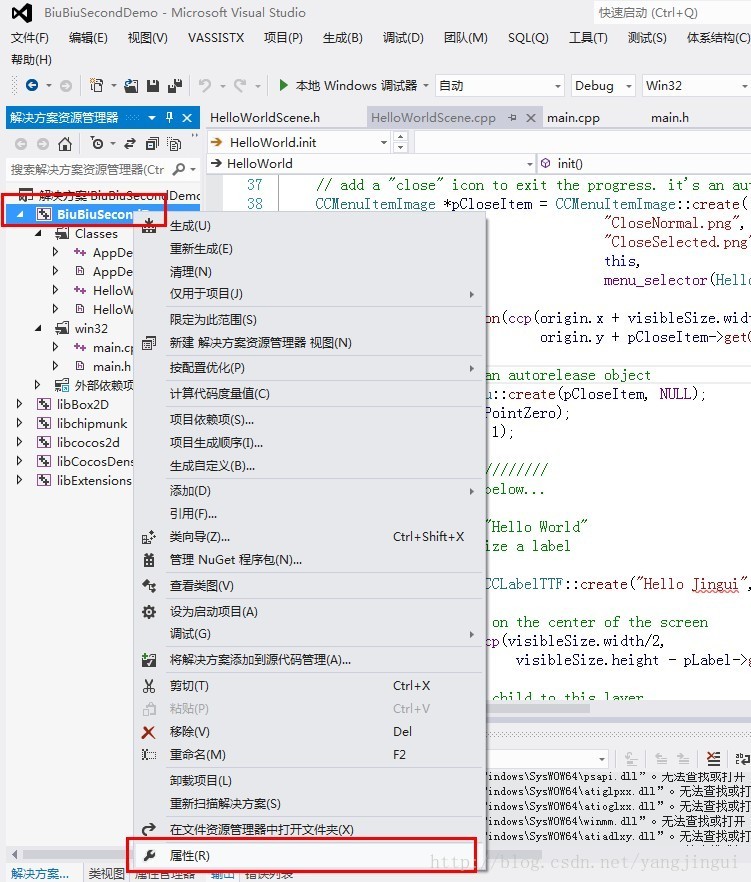Select 管理 NuGet 程序包(N)...
The image size is (751, 882).
(309, 560)
